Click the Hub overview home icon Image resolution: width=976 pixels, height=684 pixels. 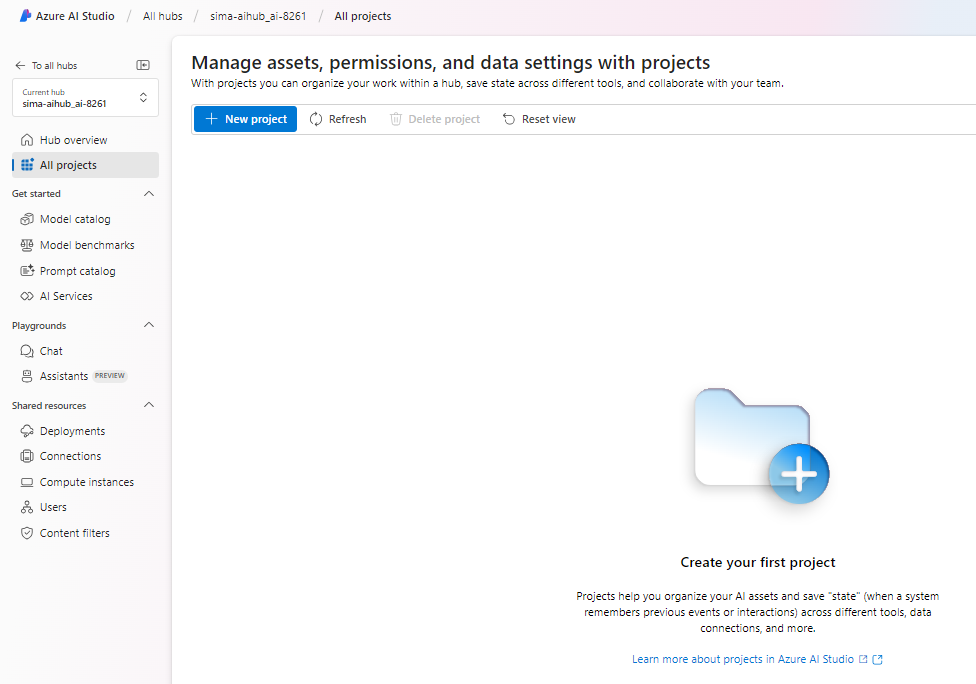pyautogui.click(x=27, y=140)
